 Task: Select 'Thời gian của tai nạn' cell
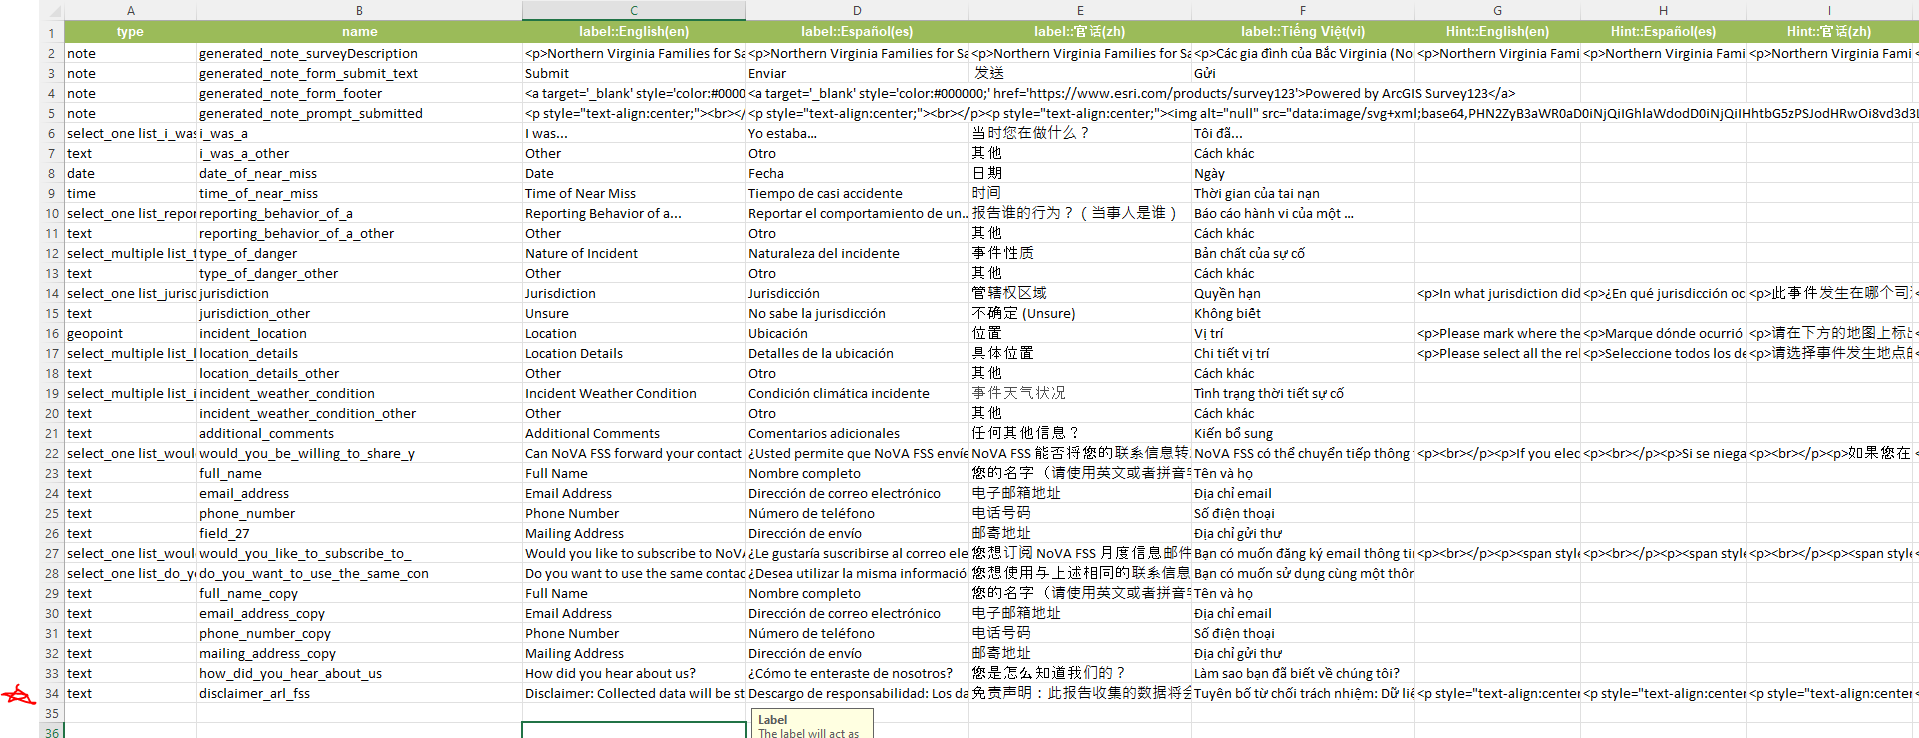[1302, 193]
